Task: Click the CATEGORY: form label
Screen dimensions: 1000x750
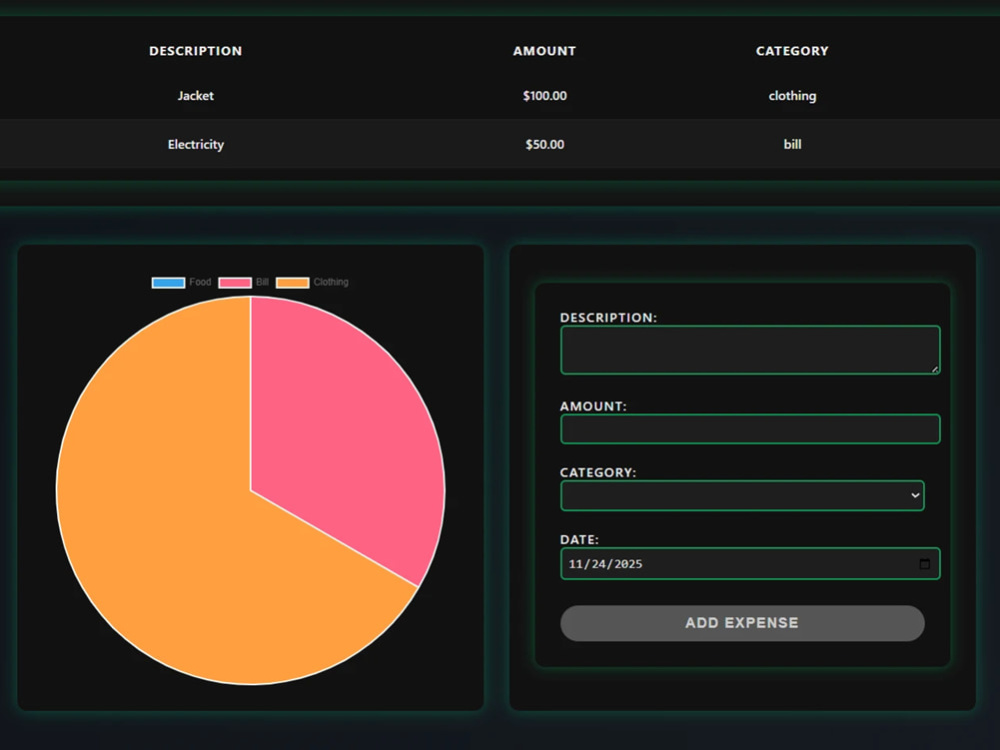Action: click(x=598, y=473)
